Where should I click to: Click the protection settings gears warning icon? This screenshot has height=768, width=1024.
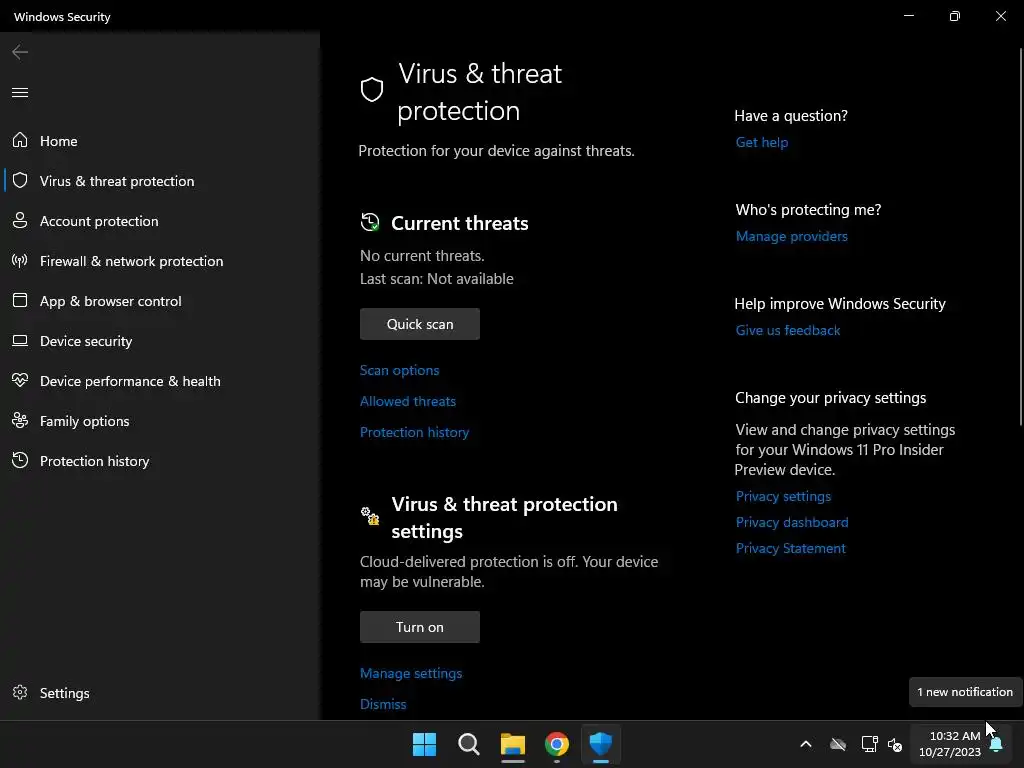click(x=370, y=516)
